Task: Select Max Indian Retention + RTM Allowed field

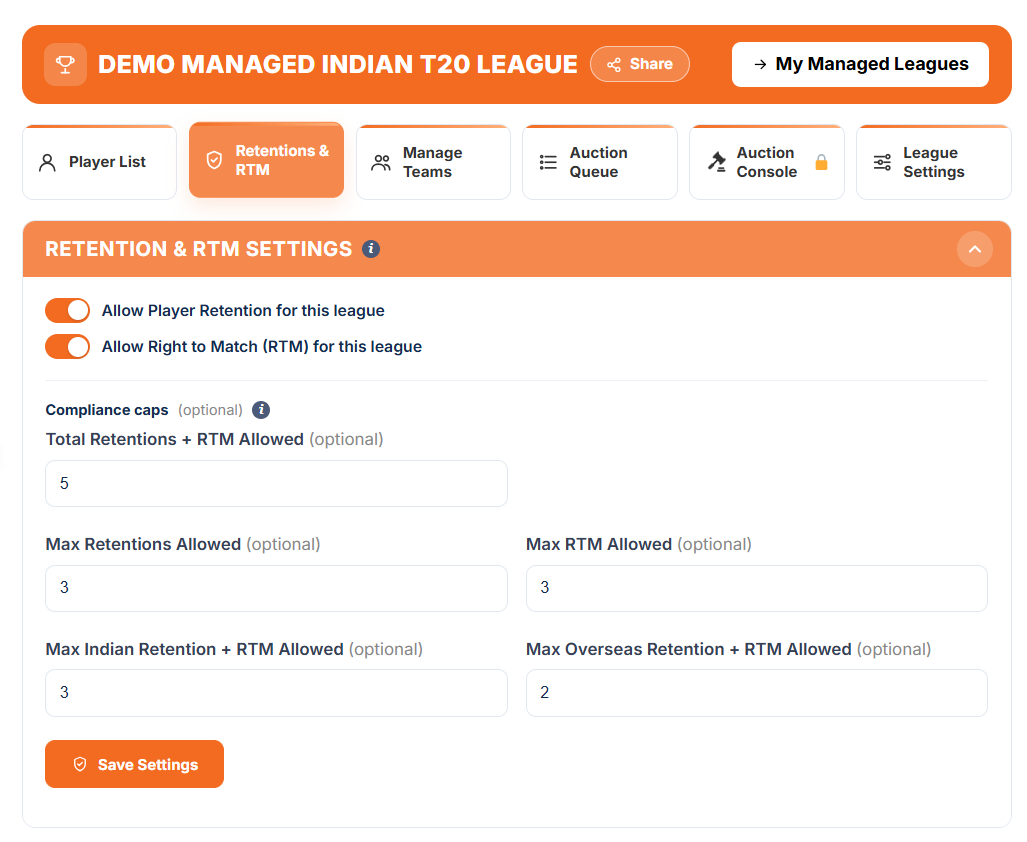Action: (x=276, y=693)
